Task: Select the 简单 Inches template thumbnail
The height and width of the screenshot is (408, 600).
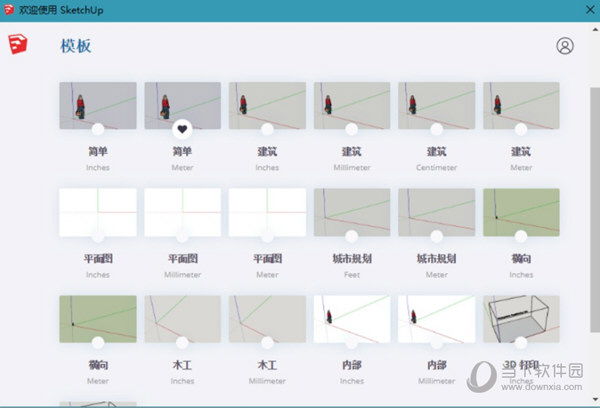Action: tap(97, 104)
